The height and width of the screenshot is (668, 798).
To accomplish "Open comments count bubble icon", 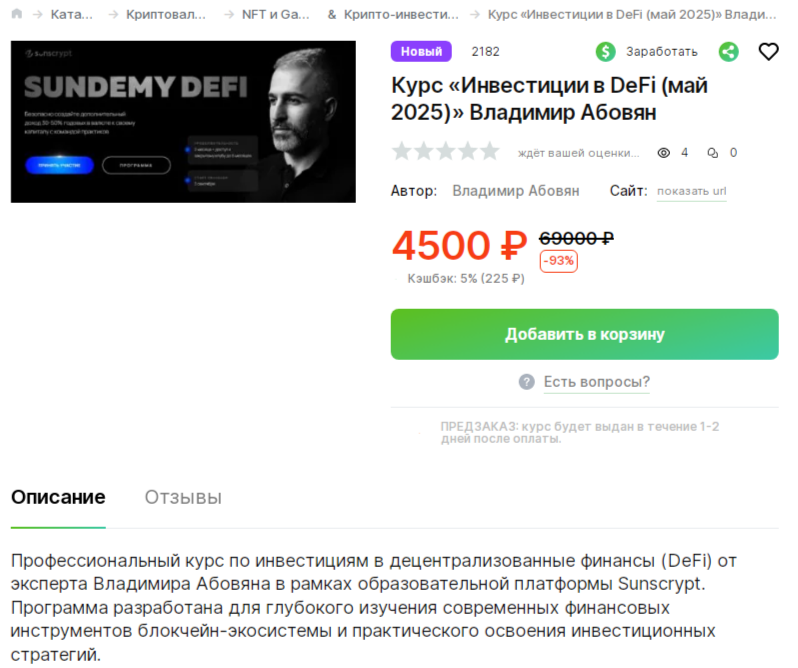I will click(712, 153).
